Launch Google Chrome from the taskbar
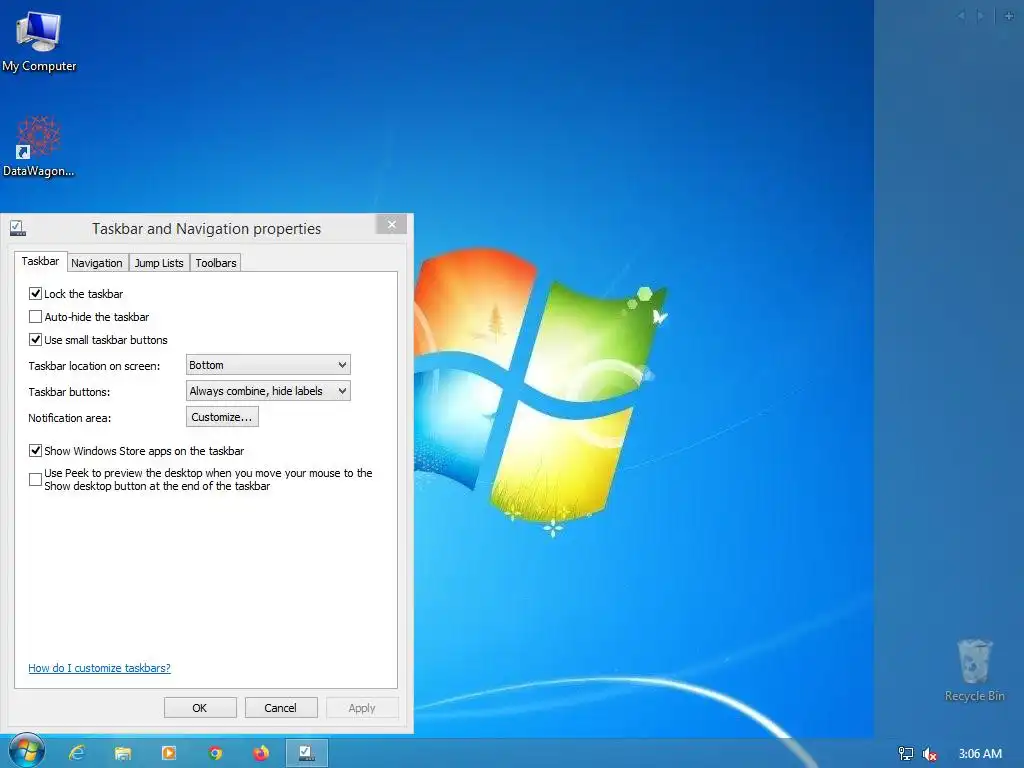 click(215, 754)
